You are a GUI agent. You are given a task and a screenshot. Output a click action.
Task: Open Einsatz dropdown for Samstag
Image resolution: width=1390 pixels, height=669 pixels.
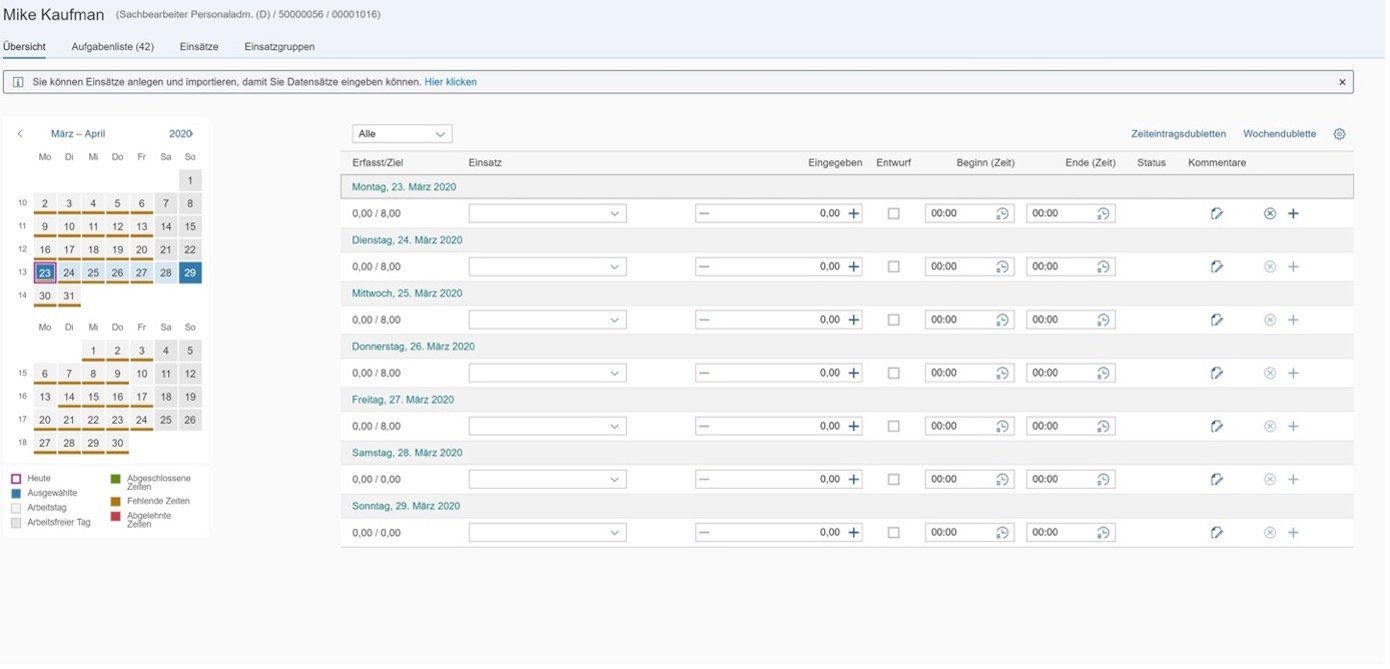616,479
